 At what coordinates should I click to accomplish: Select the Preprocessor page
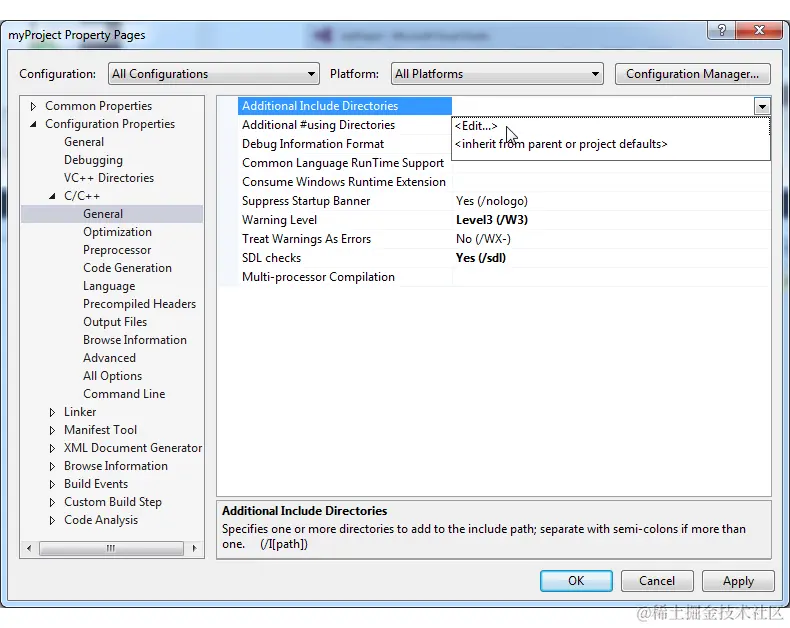[117, 250]
